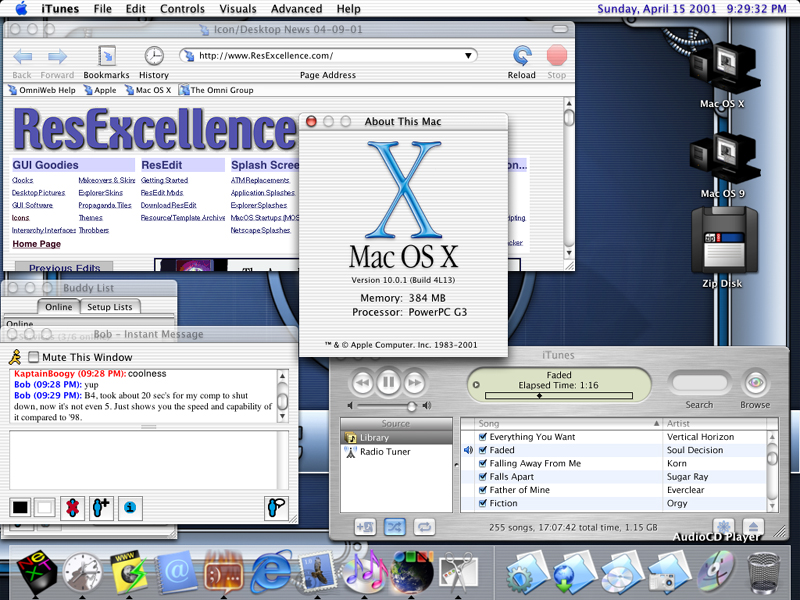Click the iTunes volume slider knob
Viewport: 800px width, 600px height.
[411, 406]
